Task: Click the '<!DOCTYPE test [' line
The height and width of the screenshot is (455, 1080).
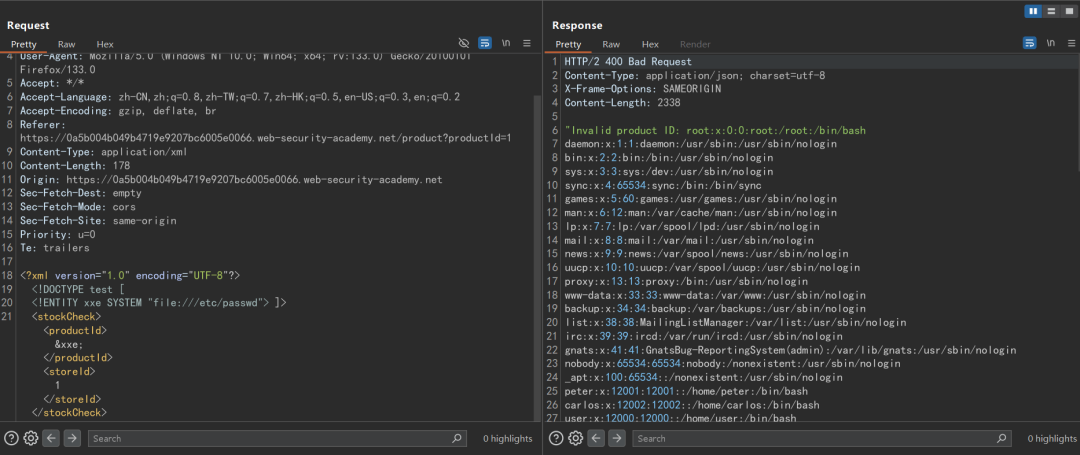Action: (x=76, y=288)
